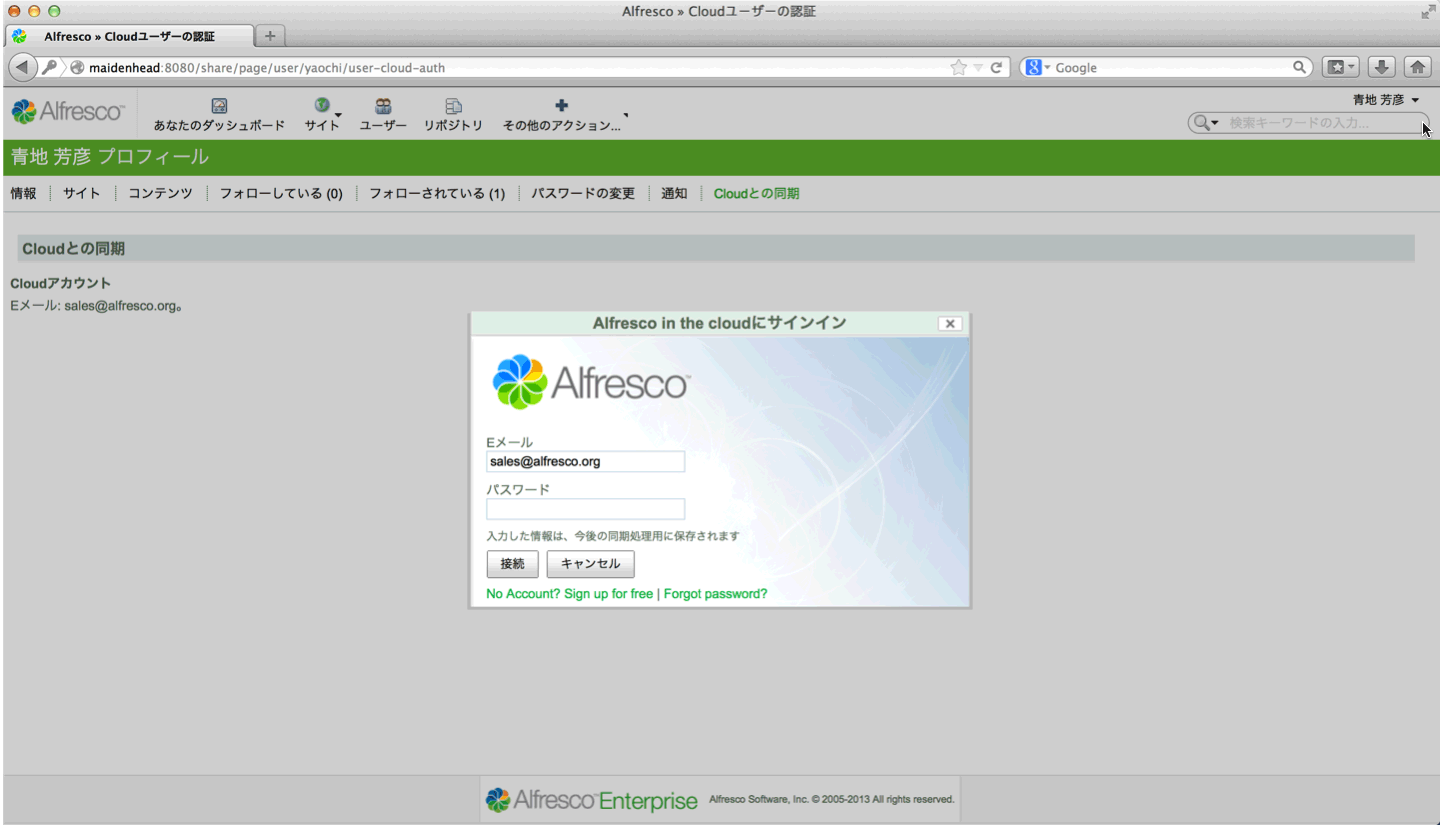Open search options dropdown magnifier

(1205, 123)
